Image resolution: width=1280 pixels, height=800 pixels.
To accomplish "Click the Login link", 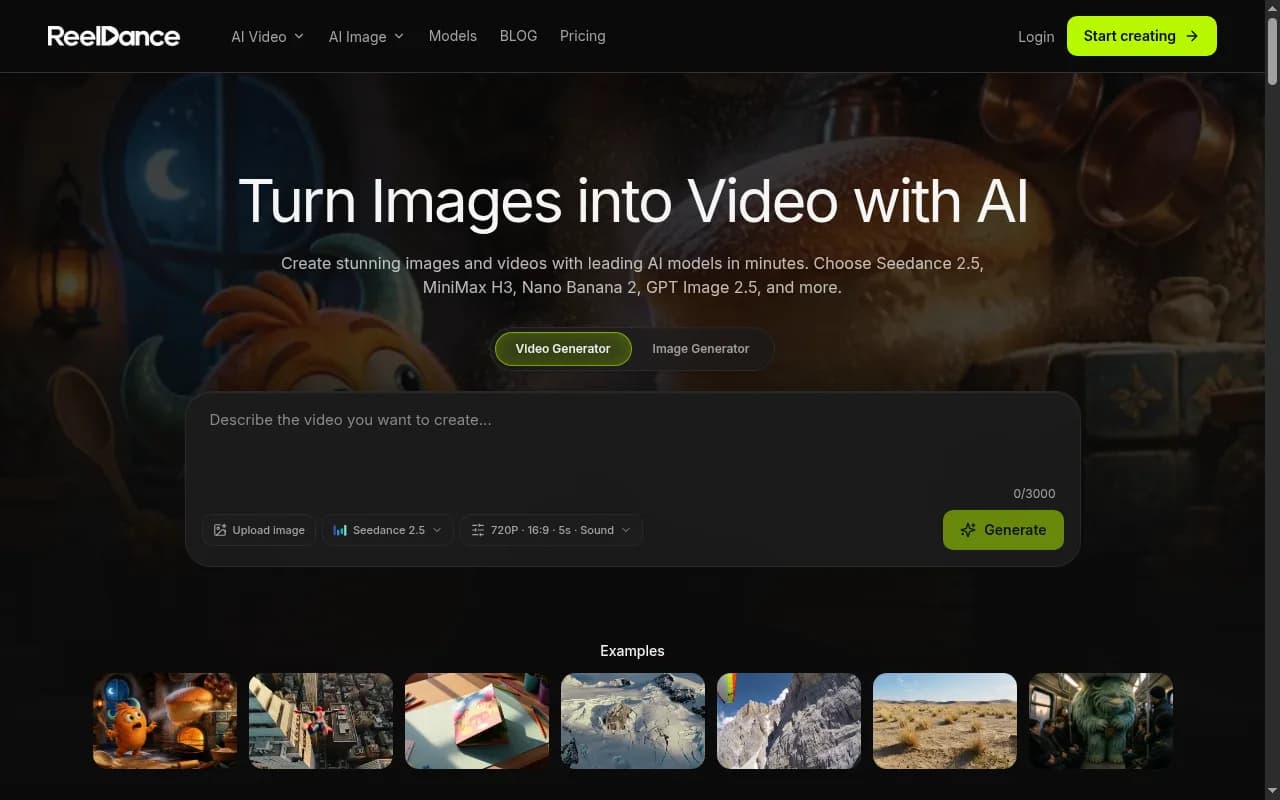I will (x=1036, y=36).
